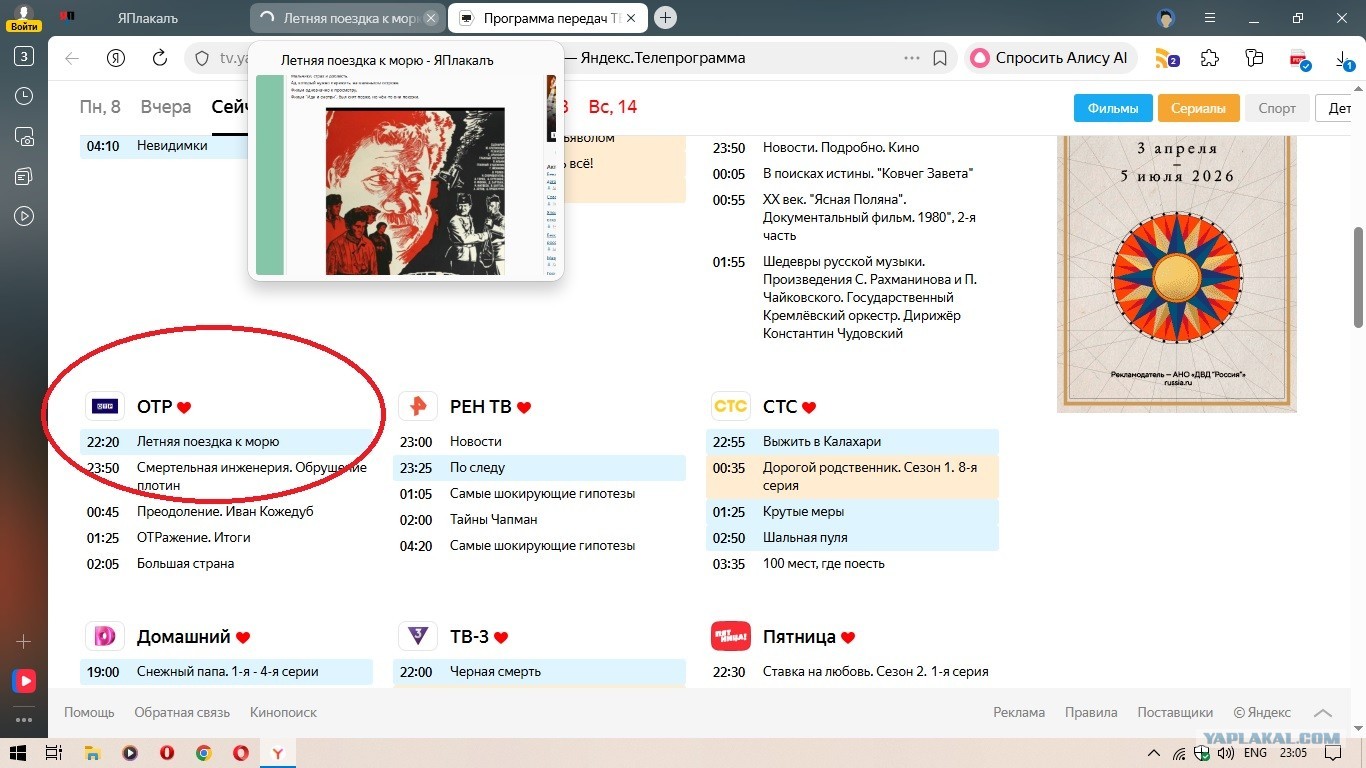The height and width of the screenshot is (768, 1366).
Task: Close the Летняя поездка к морю tab
Action: (431, 18)
